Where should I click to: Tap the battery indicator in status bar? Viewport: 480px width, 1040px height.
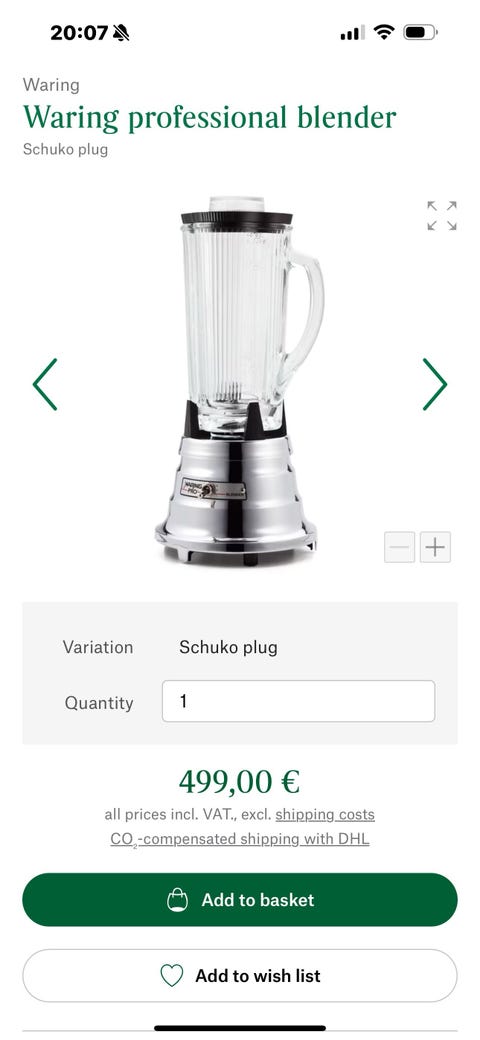point(420,32)
